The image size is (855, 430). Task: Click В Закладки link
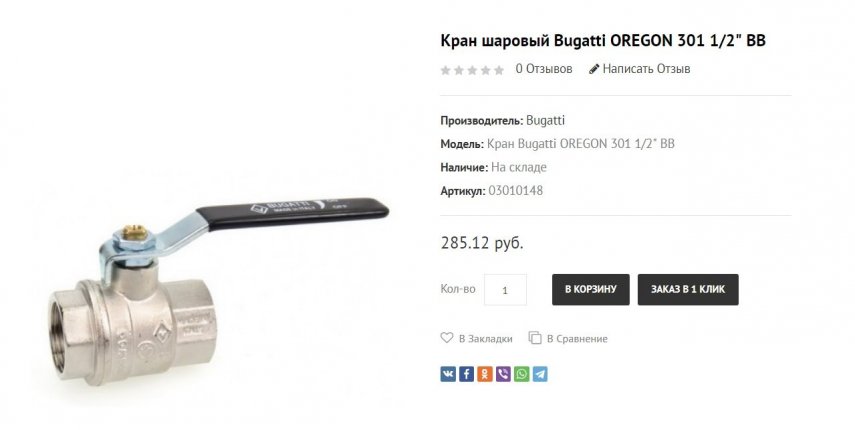pyautogui.click(x=485, y=338)
